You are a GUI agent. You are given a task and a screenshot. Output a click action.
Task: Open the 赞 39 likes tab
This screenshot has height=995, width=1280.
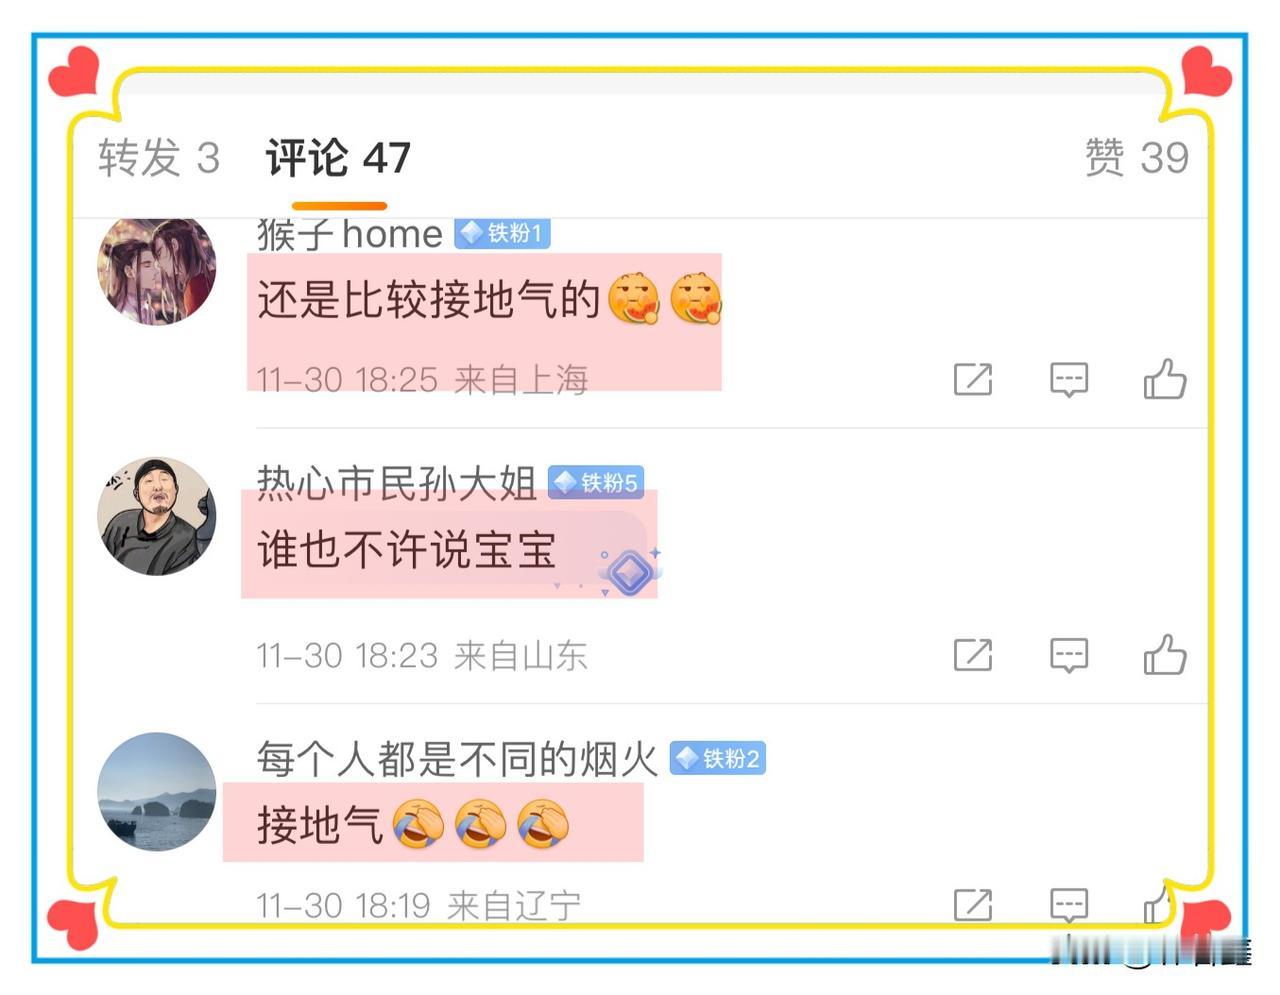pos(1137,158)
